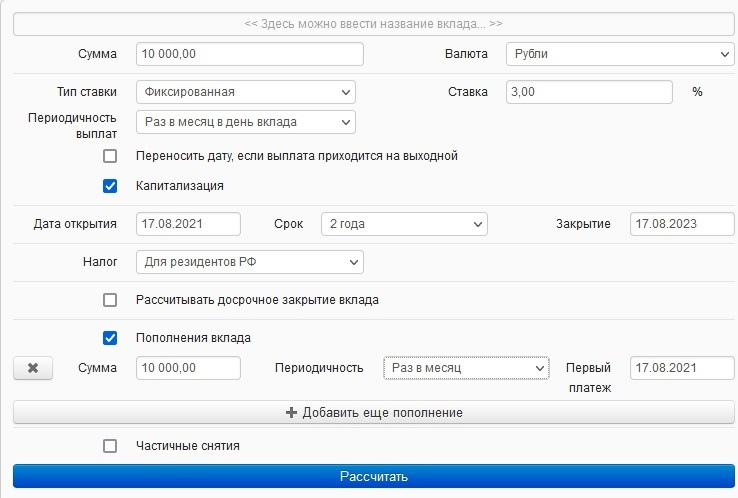738x498 pixels.
Task: Open the Срок dropdown showing 2 года
Action: (x=404, y=224)
